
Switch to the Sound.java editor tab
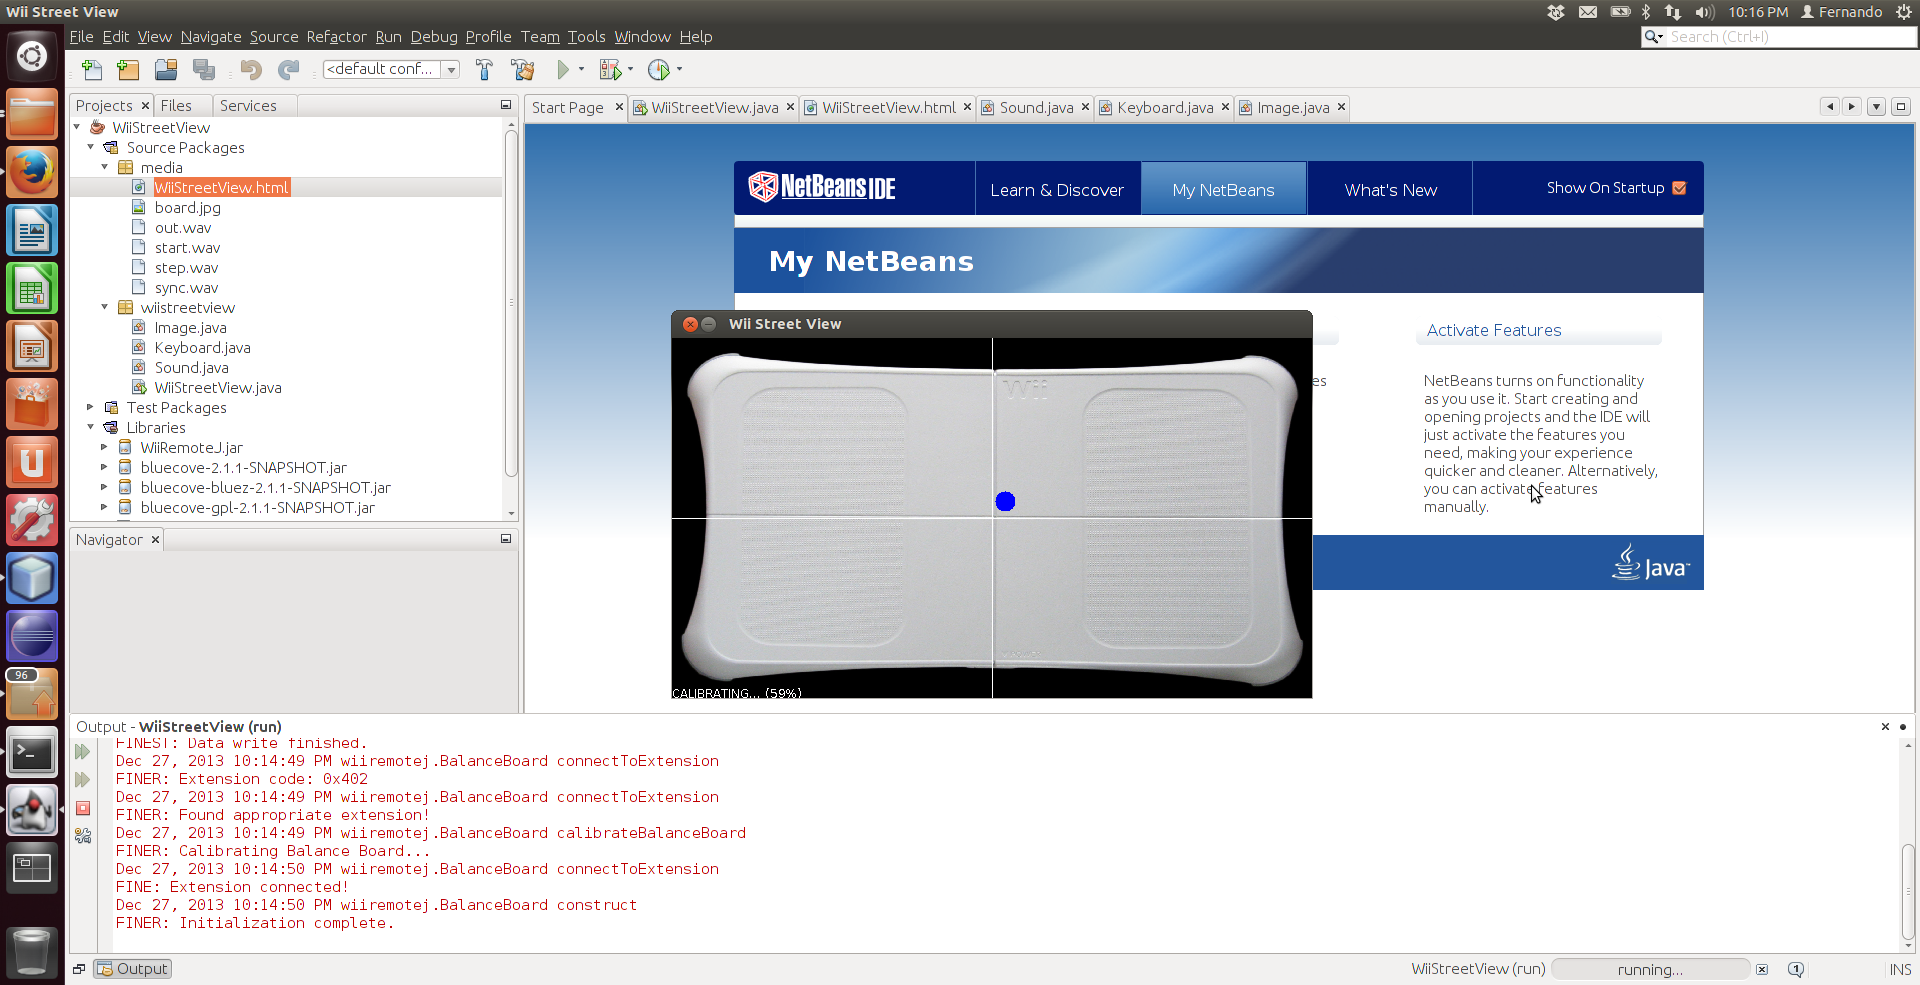[1036, 107]
